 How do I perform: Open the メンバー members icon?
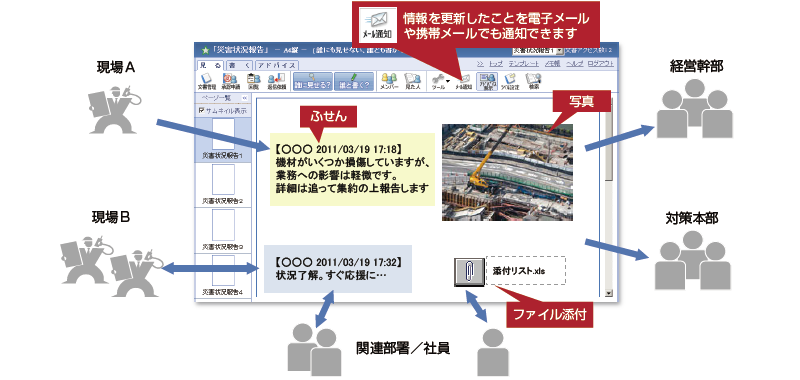click(389, 81)
